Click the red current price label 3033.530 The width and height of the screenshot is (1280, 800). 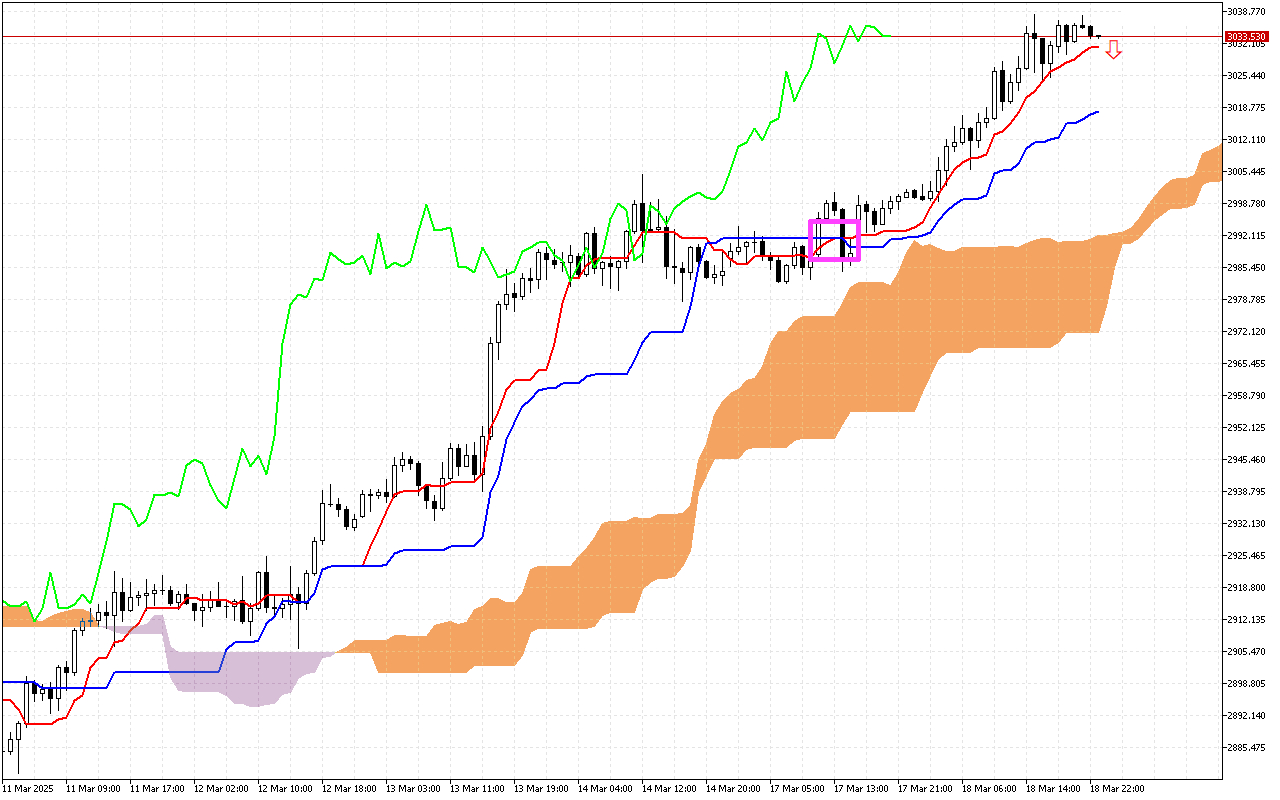coord(1246,36)
